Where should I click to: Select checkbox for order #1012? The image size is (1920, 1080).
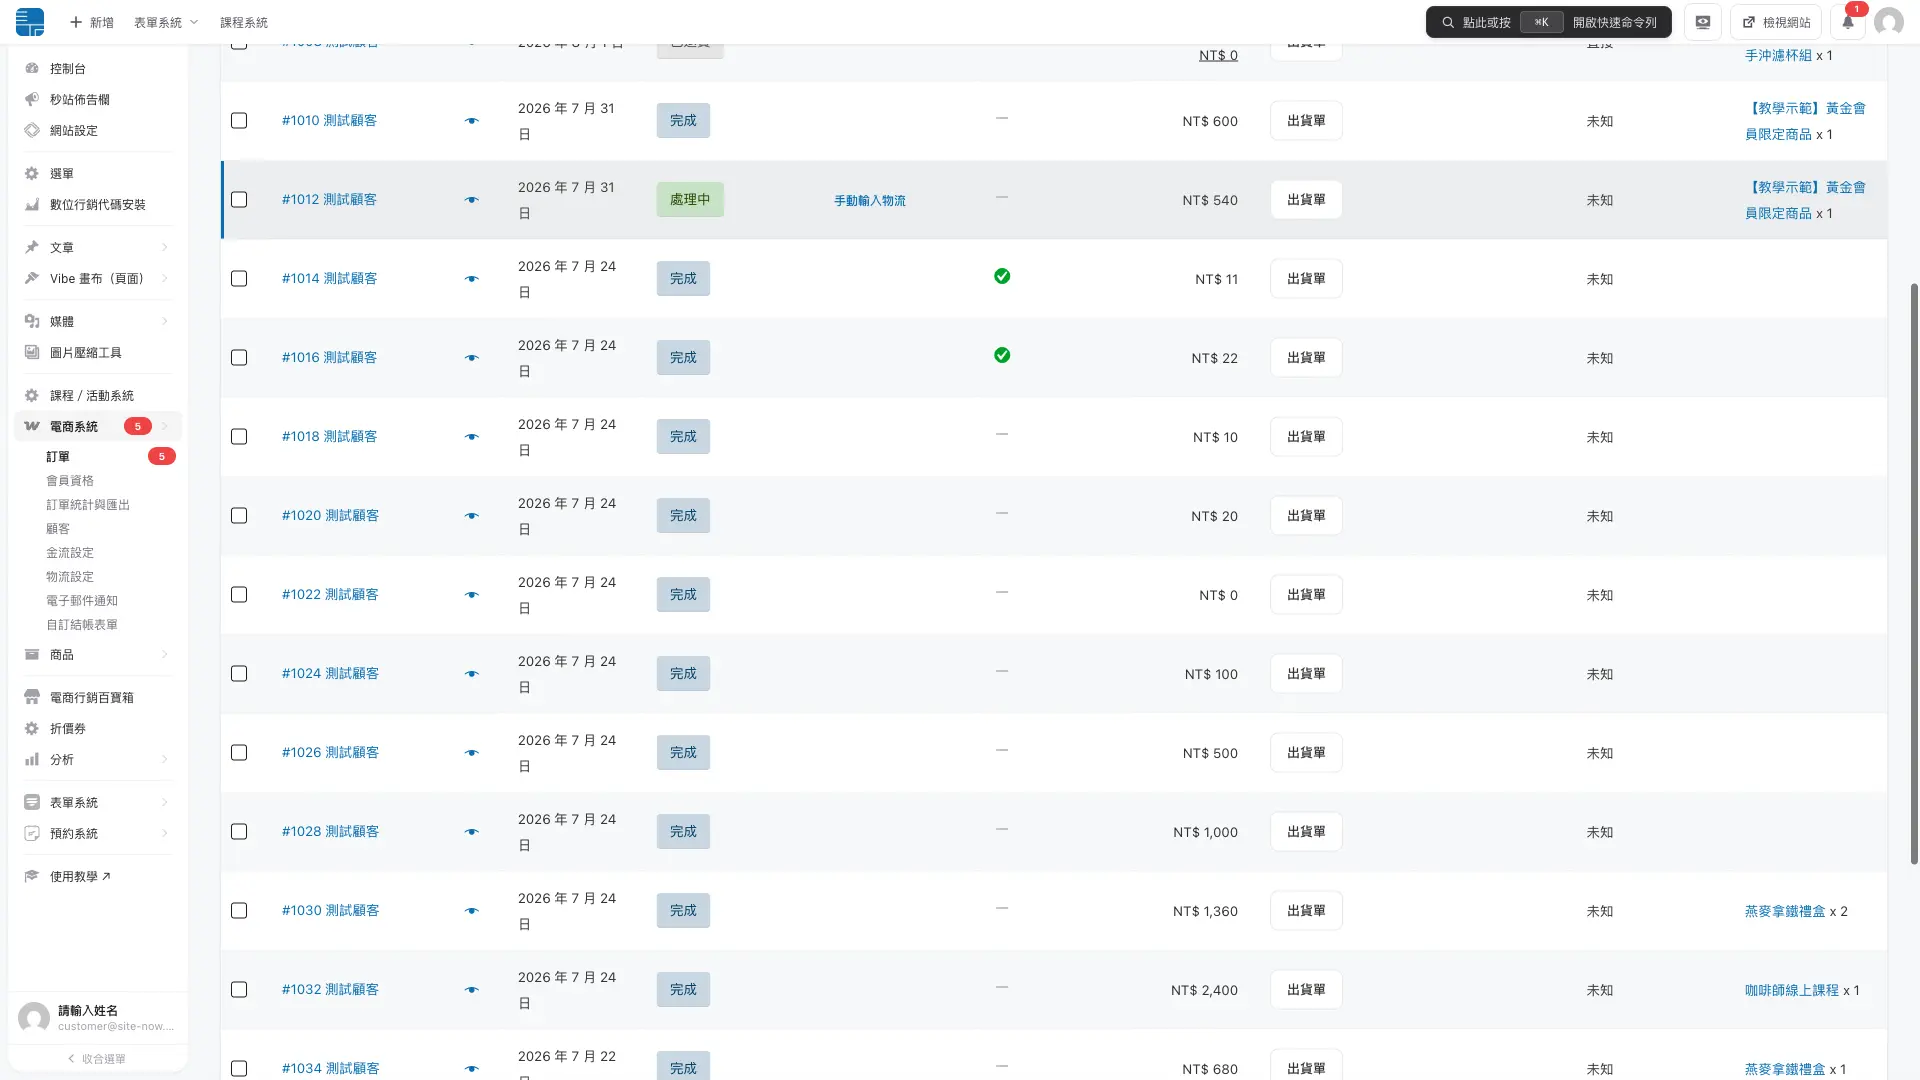click(x=239, y=199)
